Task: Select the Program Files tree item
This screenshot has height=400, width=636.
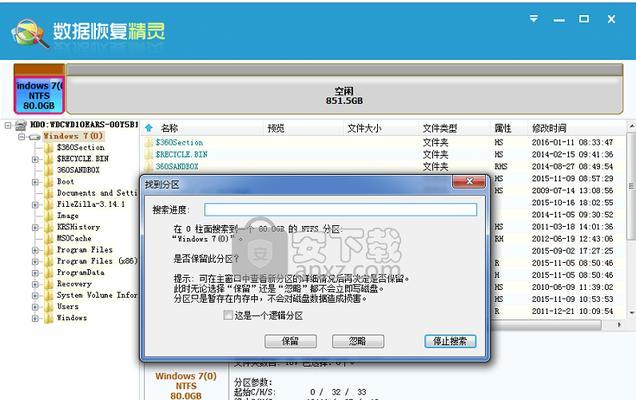Action: click(84, 249)
